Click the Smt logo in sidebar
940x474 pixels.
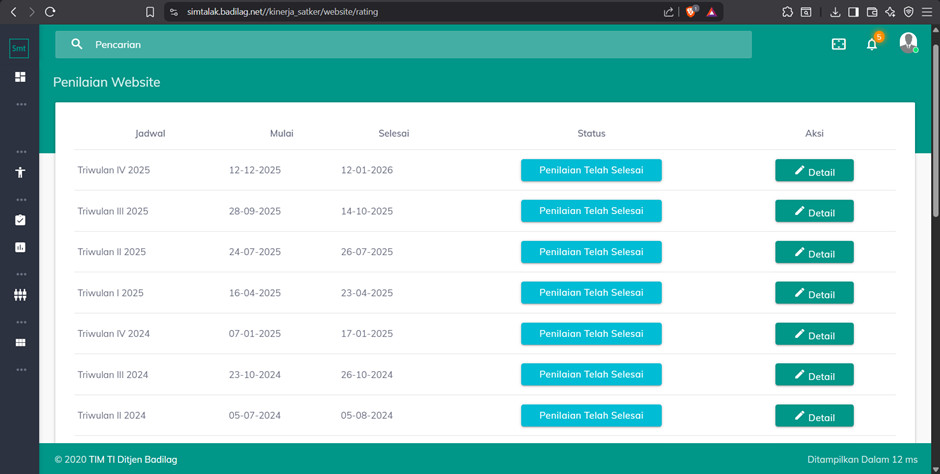pyautogui.click(x=19, y=48)
